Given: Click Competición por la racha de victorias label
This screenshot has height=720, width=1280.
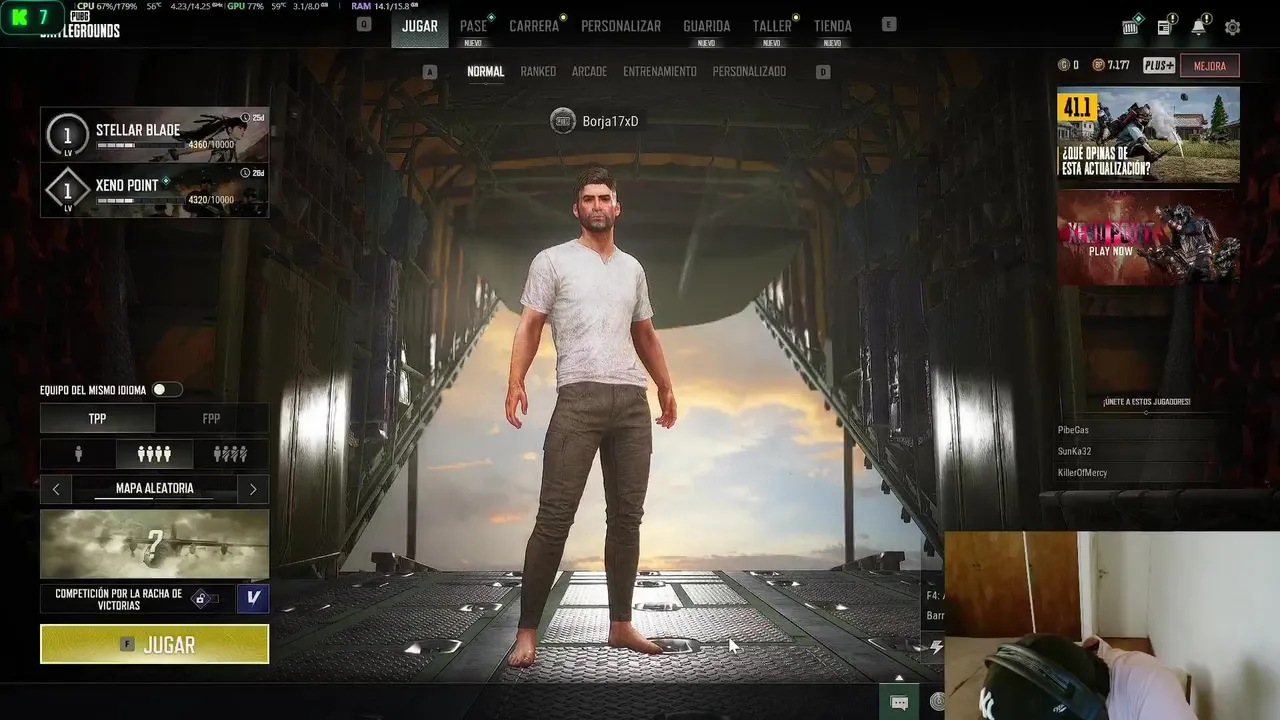Looking at the screenshot, I should [x=119, y=599].
